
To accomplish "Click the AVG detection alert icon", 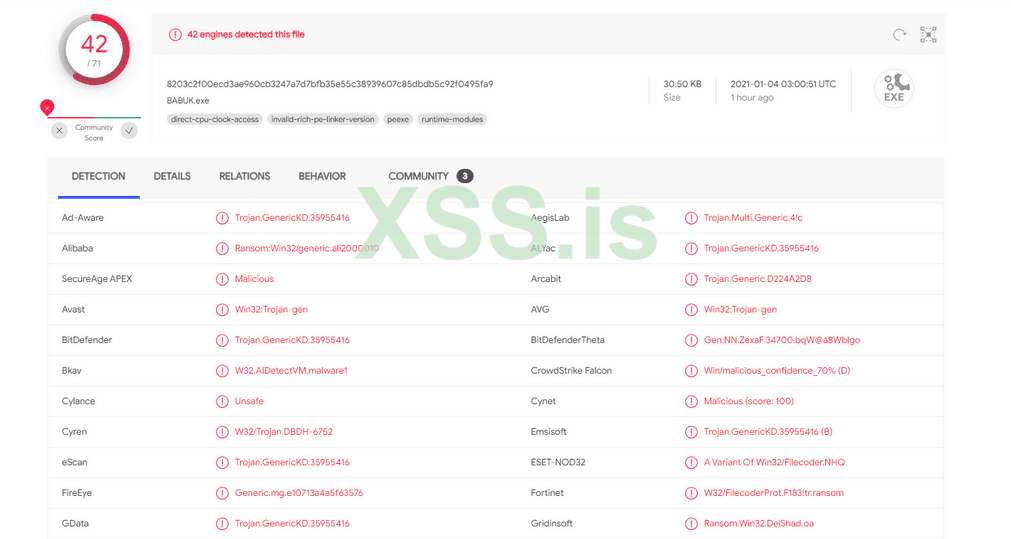I will [691, 309].
